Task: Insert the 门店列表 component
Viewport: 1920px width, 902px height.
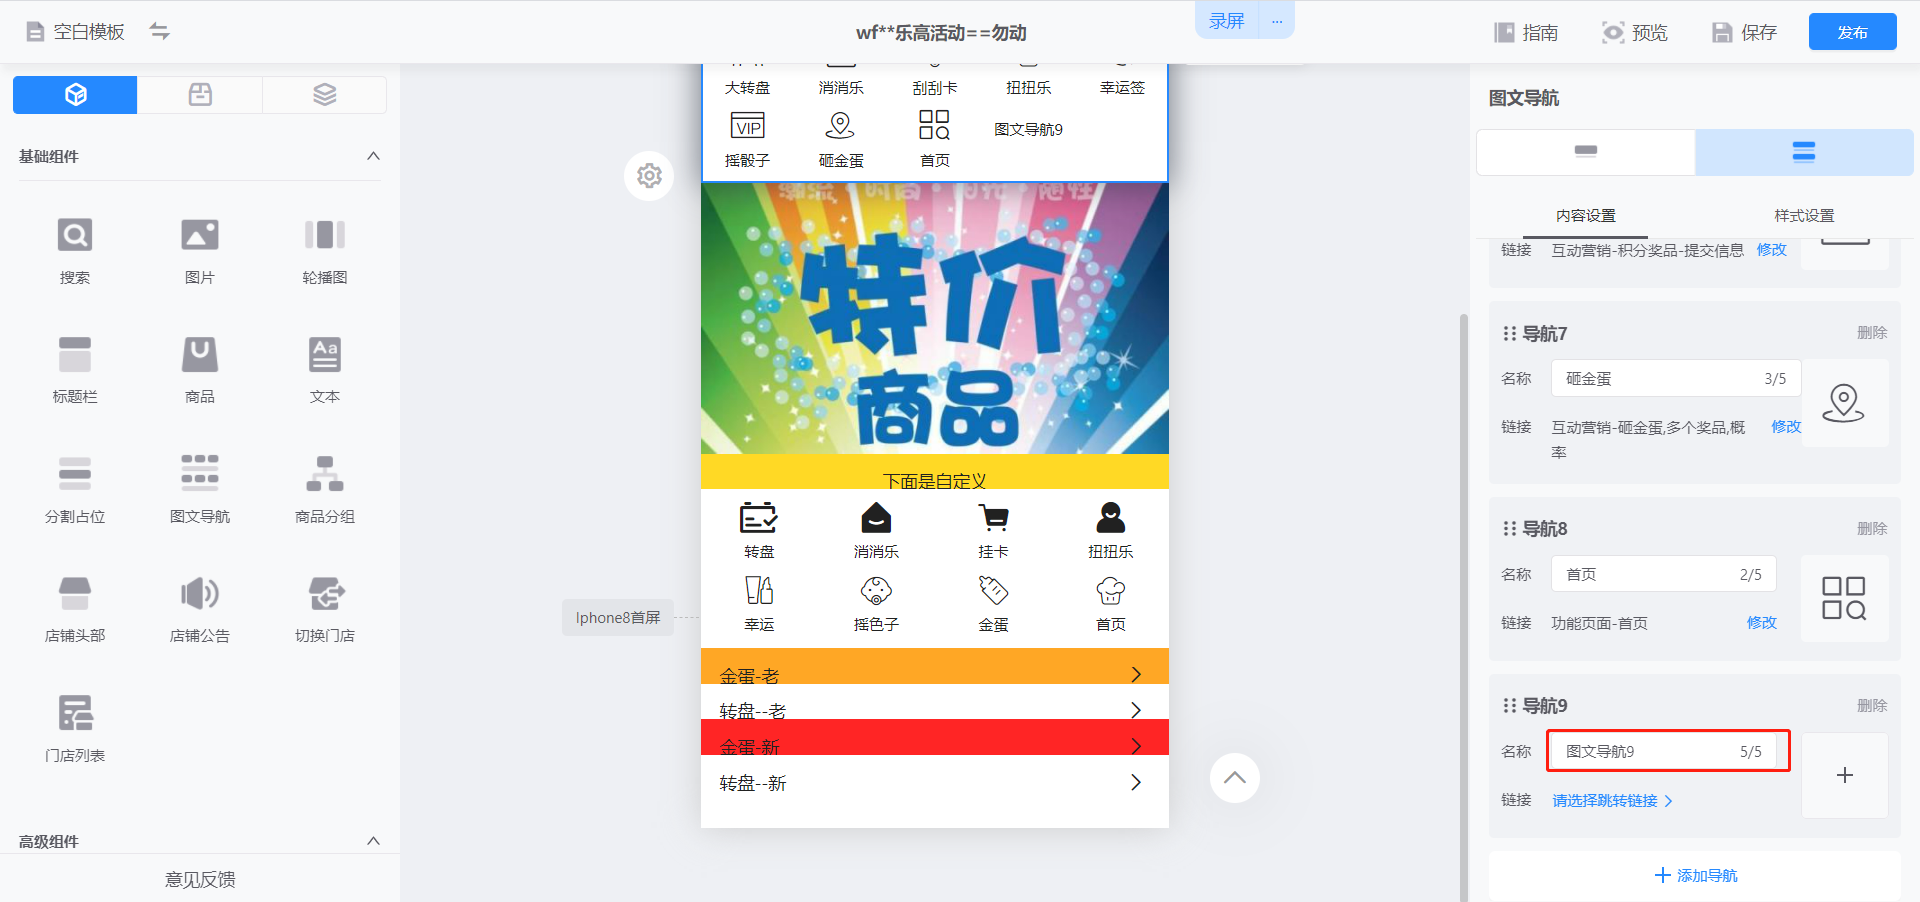Action: pyautogui.click(x=75, y=714)
